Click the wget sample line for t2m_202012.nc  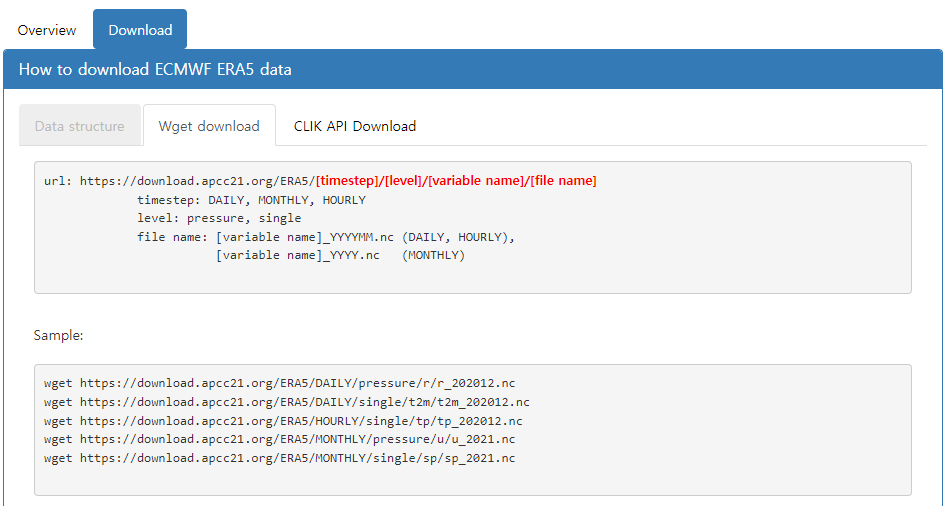[287, 402]
